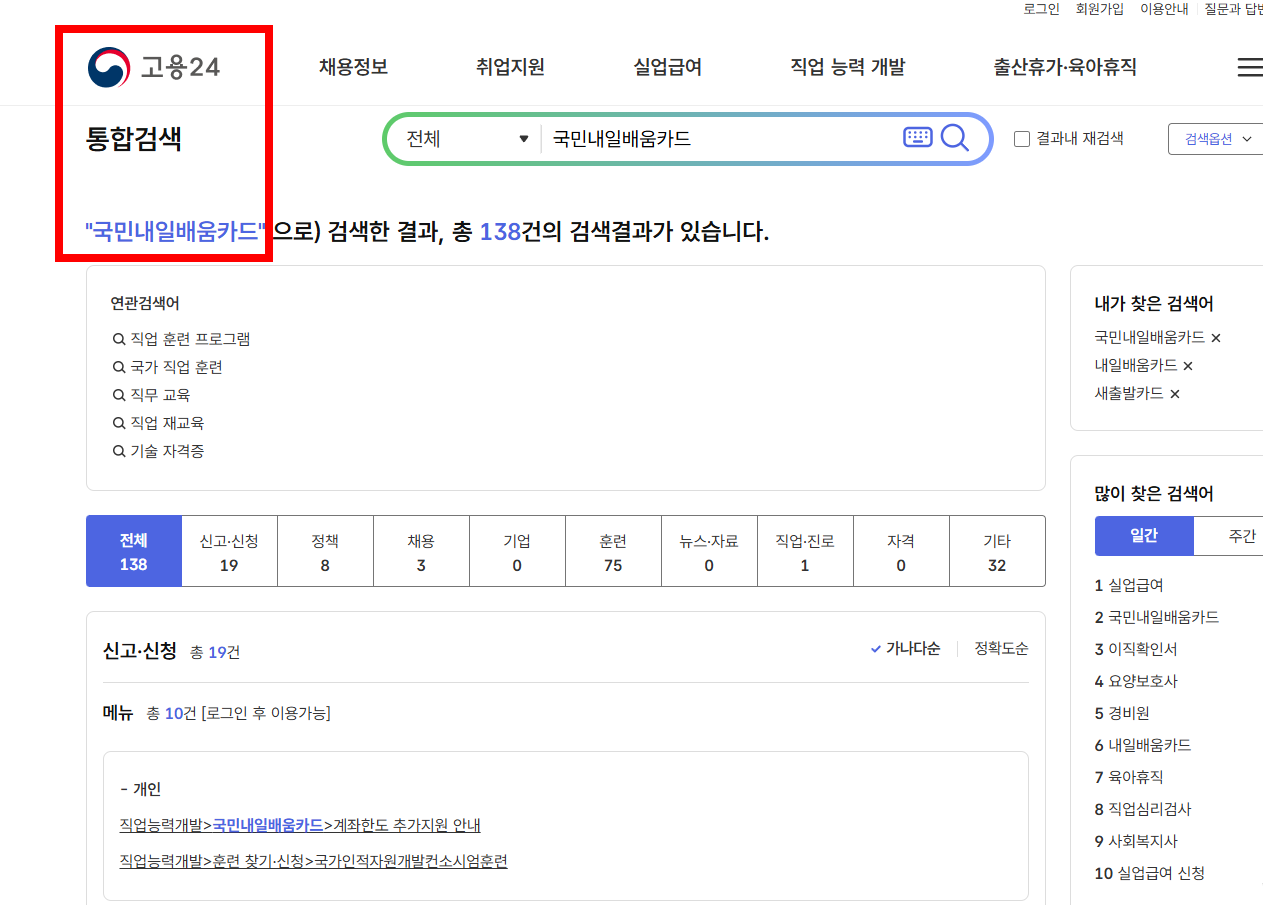Screen dimensions: 1263x905
Task: Remove 새출발카드 from my searches
Action: pyautogui.click(x=1174, y=394)
